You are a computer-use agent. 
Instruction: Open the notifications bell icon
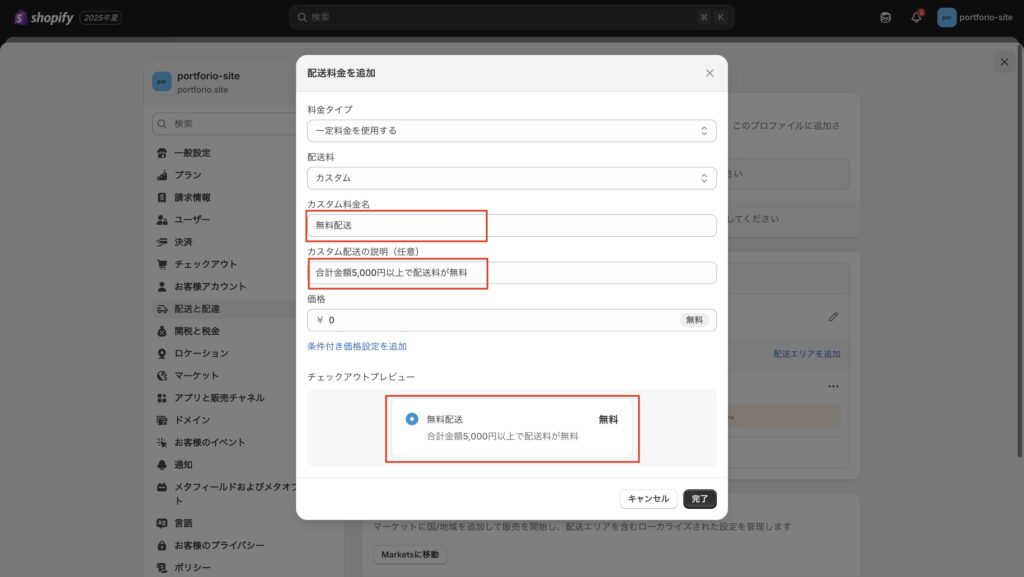(x=916, y=17)
